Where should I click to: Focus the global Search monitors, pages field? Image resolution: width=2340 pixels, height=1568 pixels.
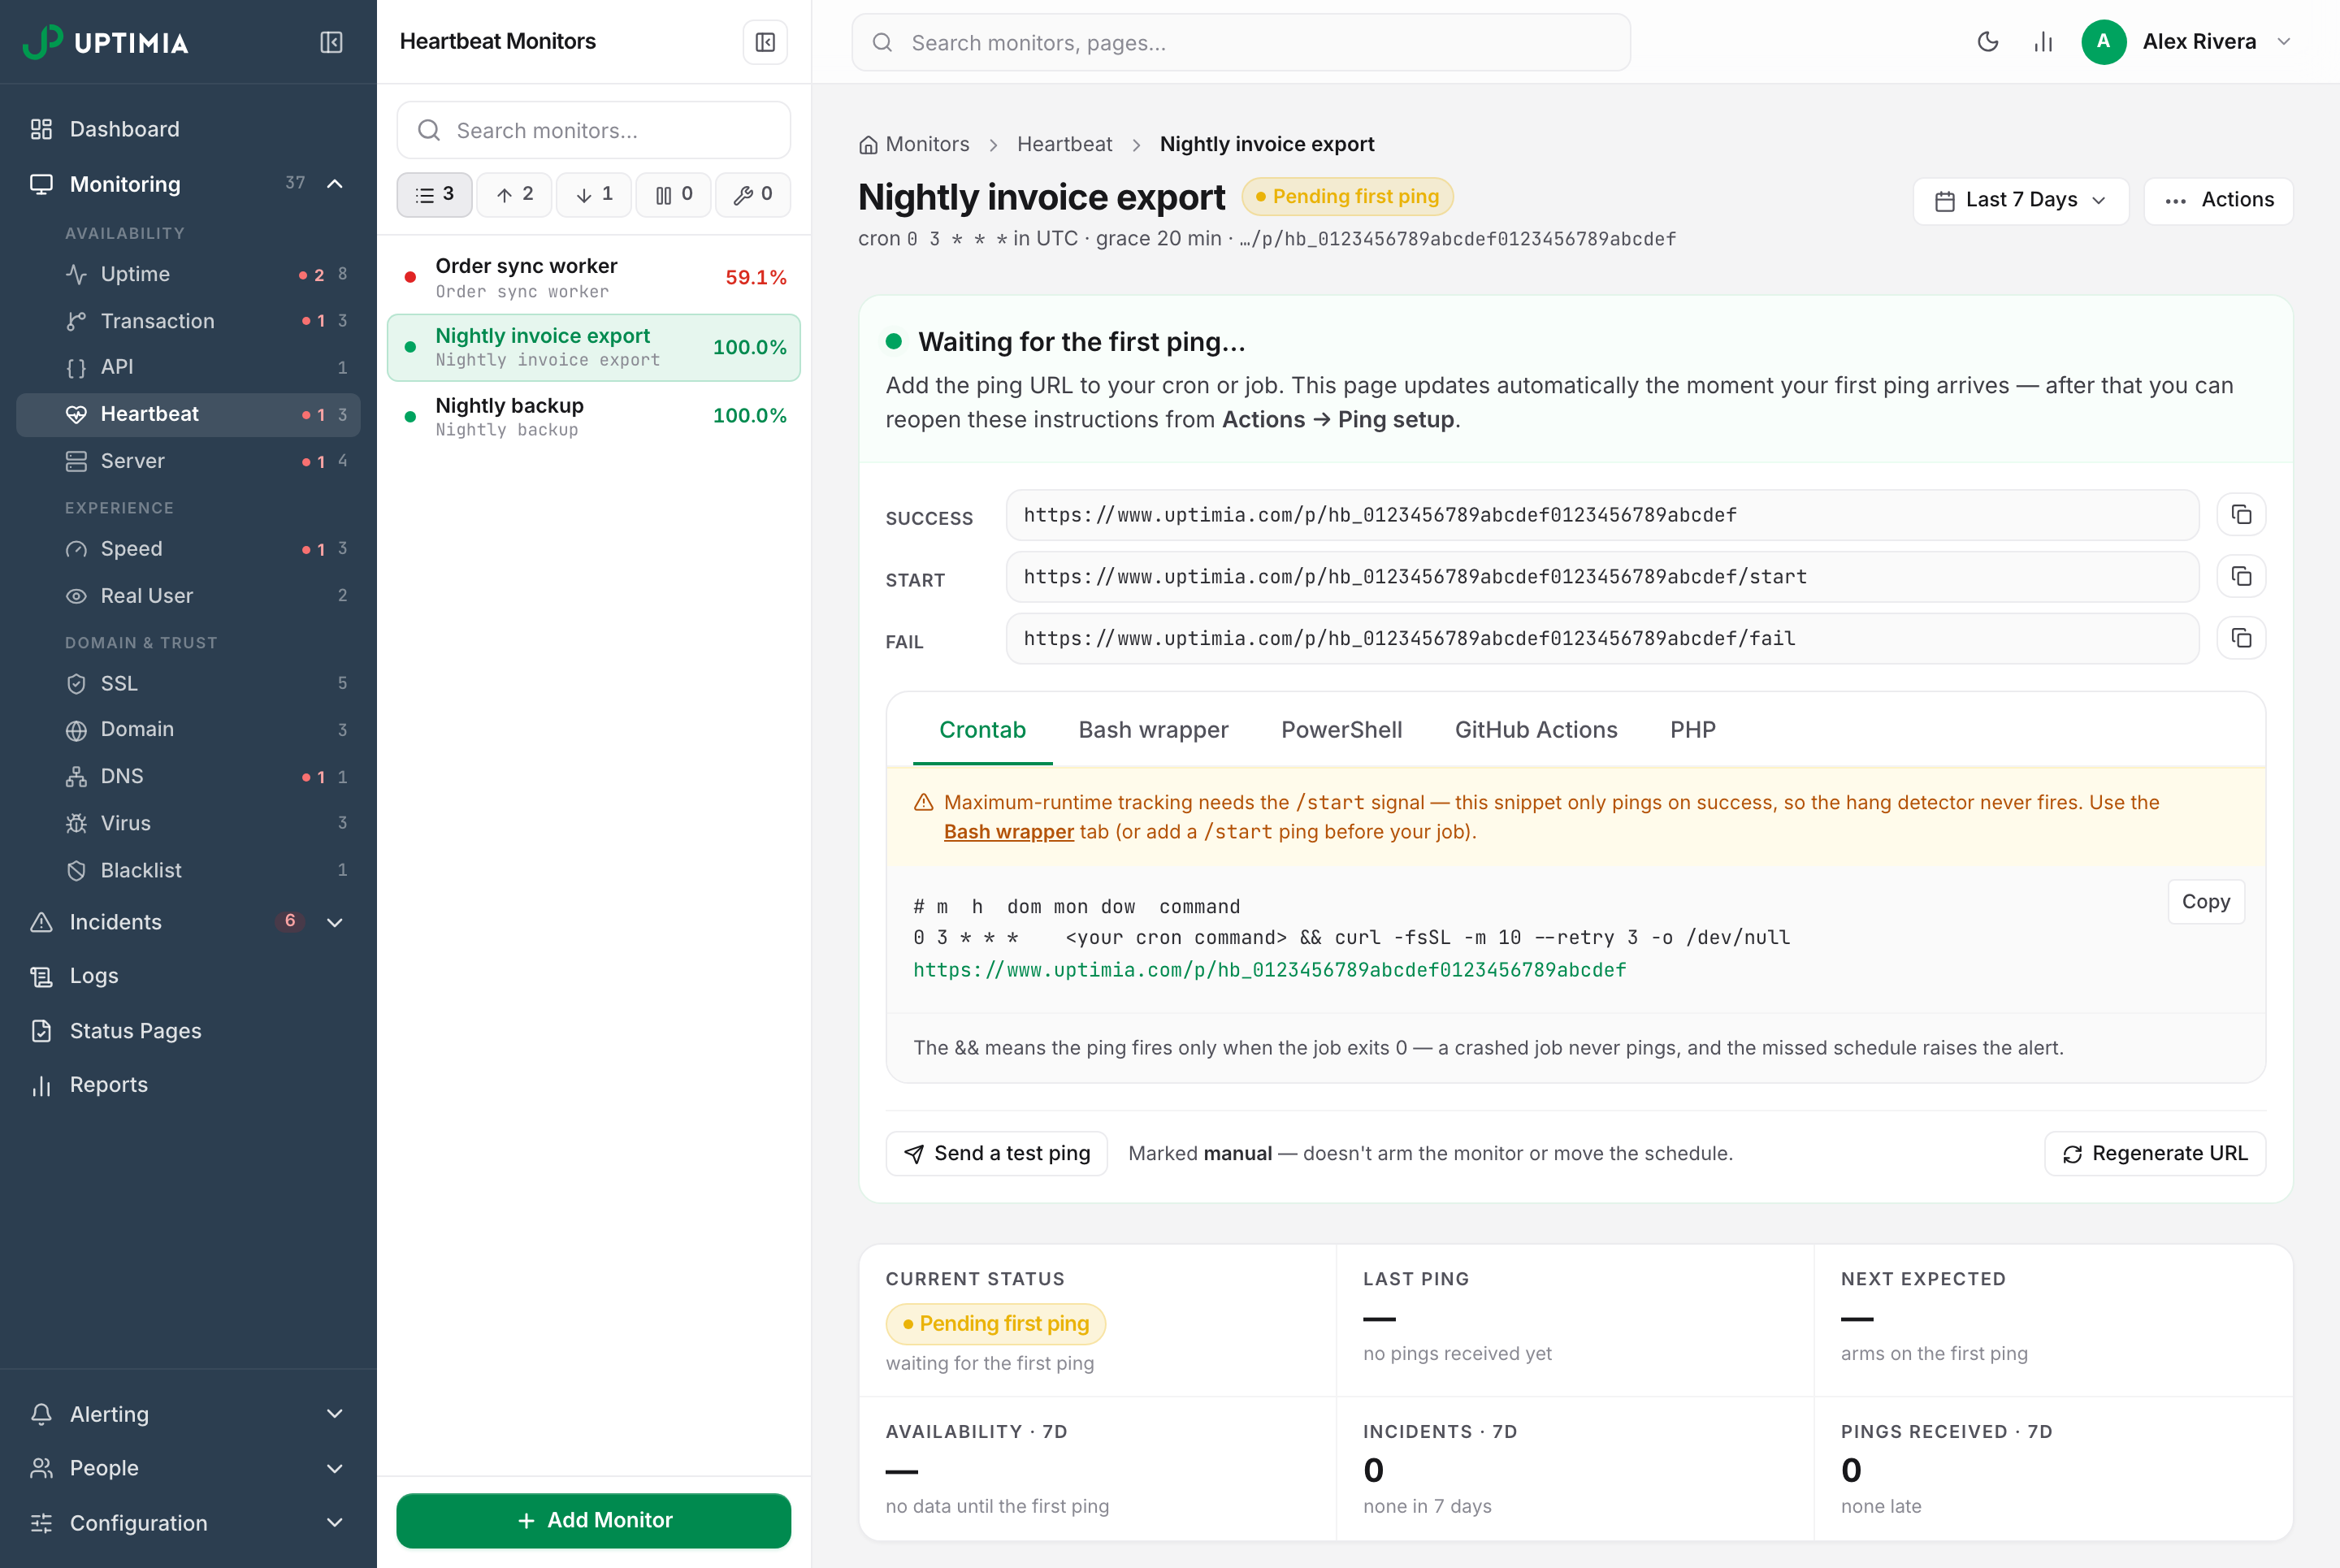tap(1241, 42)
